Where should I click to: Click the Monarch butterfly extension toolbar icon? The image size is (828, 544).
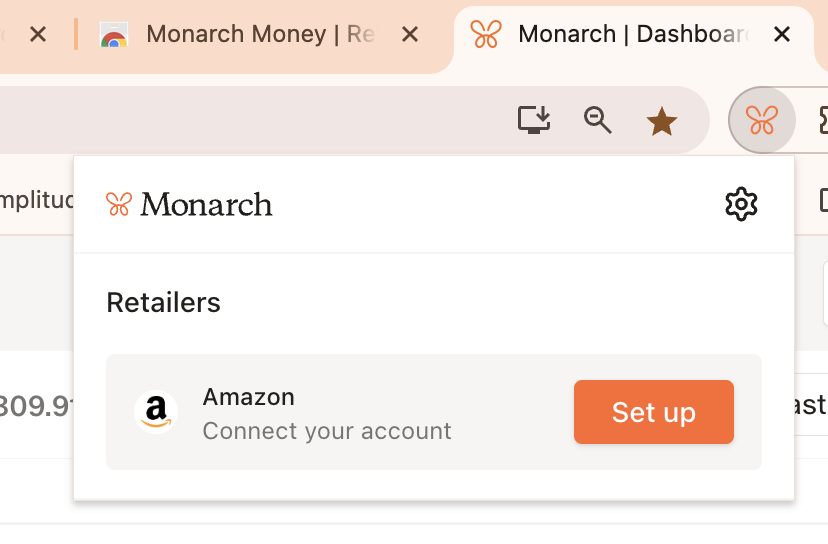[x=761, y=120]
